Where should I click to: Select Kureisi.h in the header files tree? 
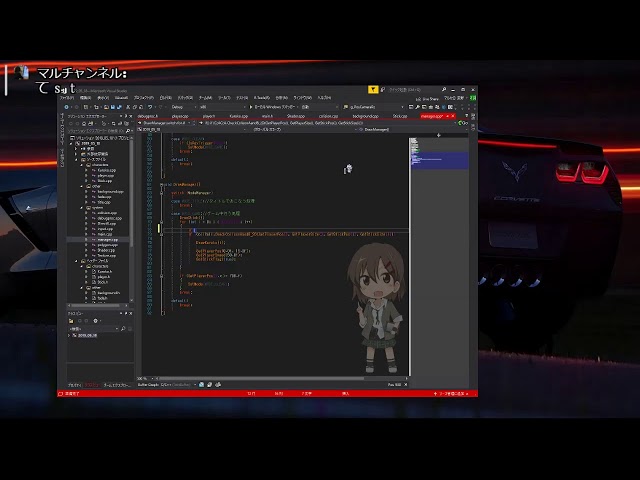click(105, 271)
